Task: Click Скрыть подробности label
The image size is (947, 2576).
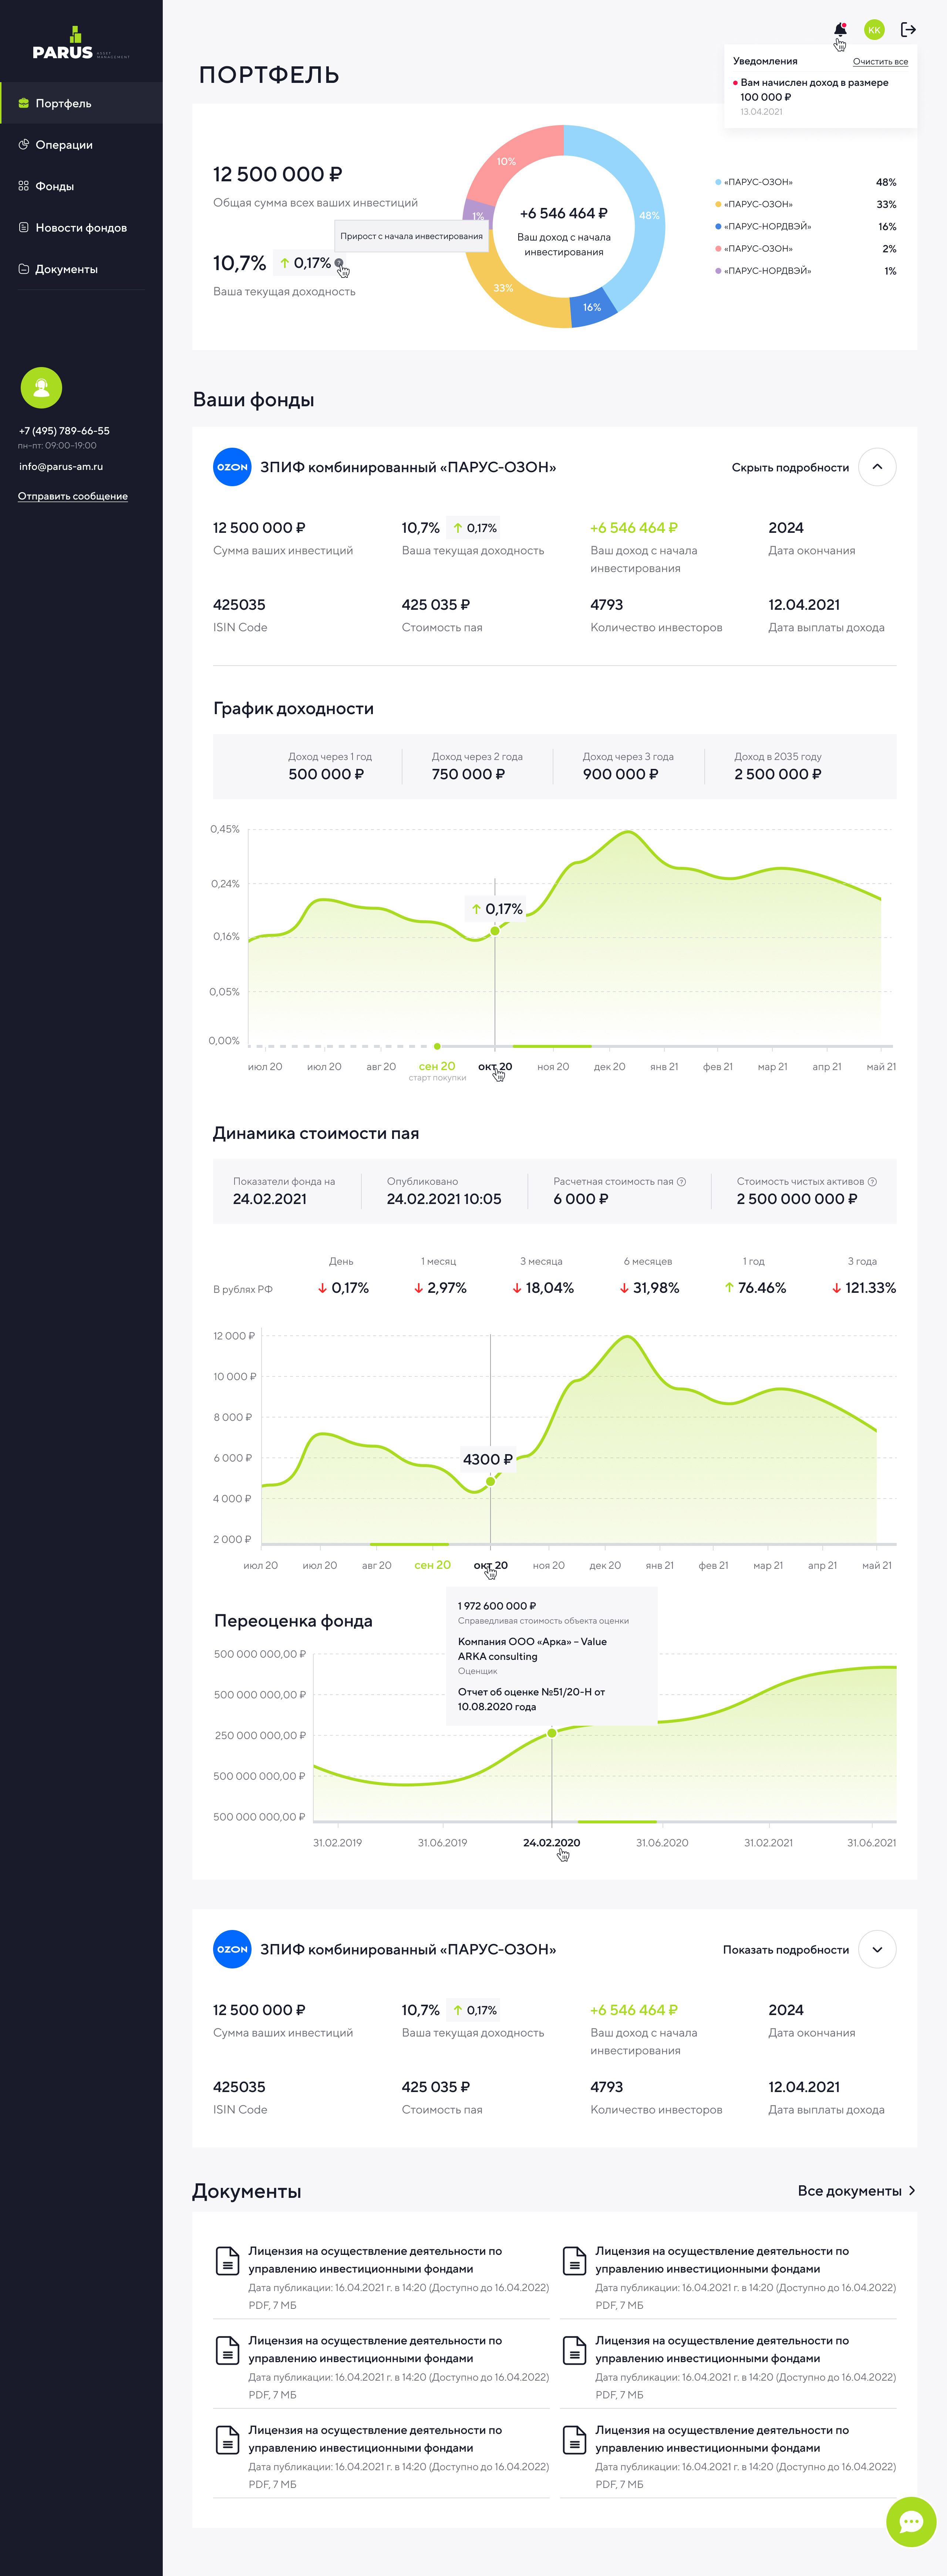Action: pyautogui.click(x=790, y=468)
